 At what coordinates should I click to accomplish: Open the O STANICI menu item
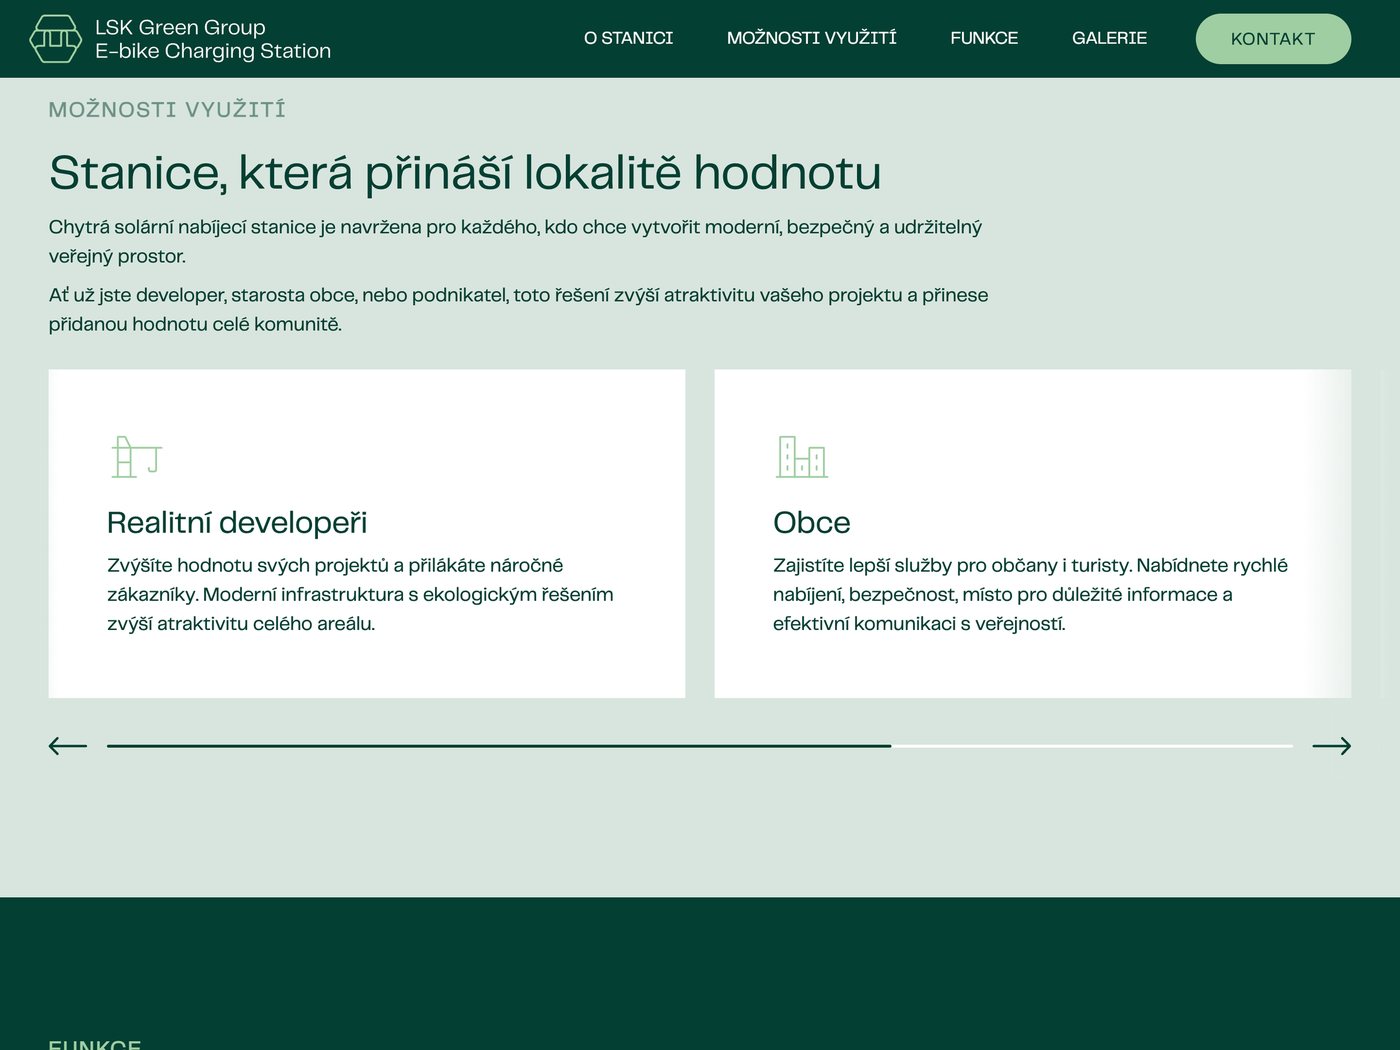[628, 38]
